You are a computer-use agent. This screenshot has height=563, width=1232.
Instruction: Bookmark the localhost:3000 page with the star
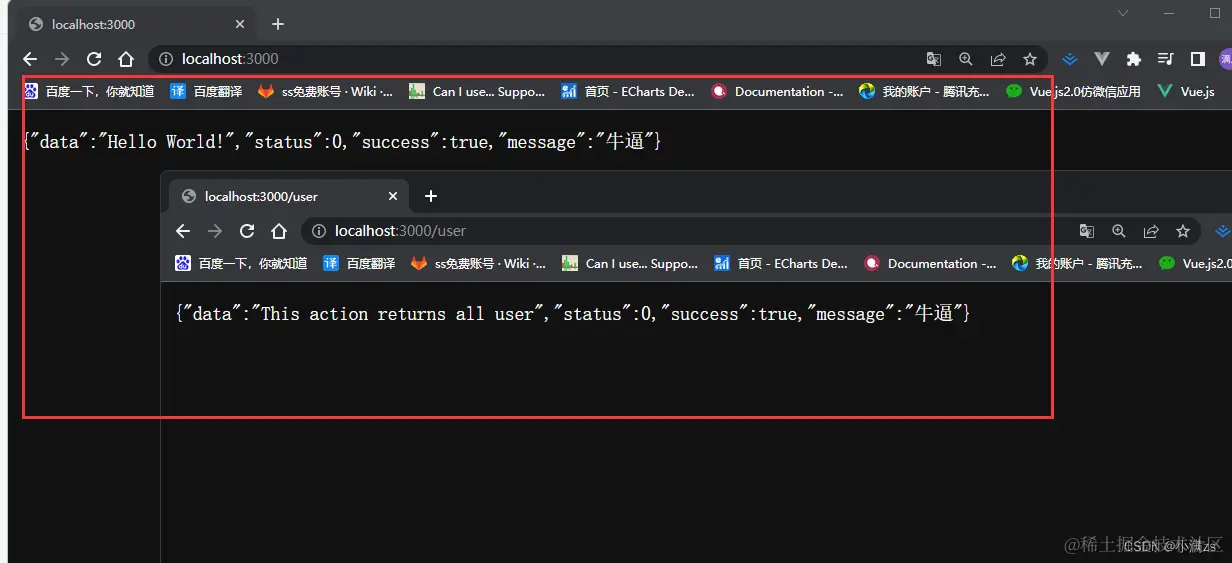pos(1029,59)
